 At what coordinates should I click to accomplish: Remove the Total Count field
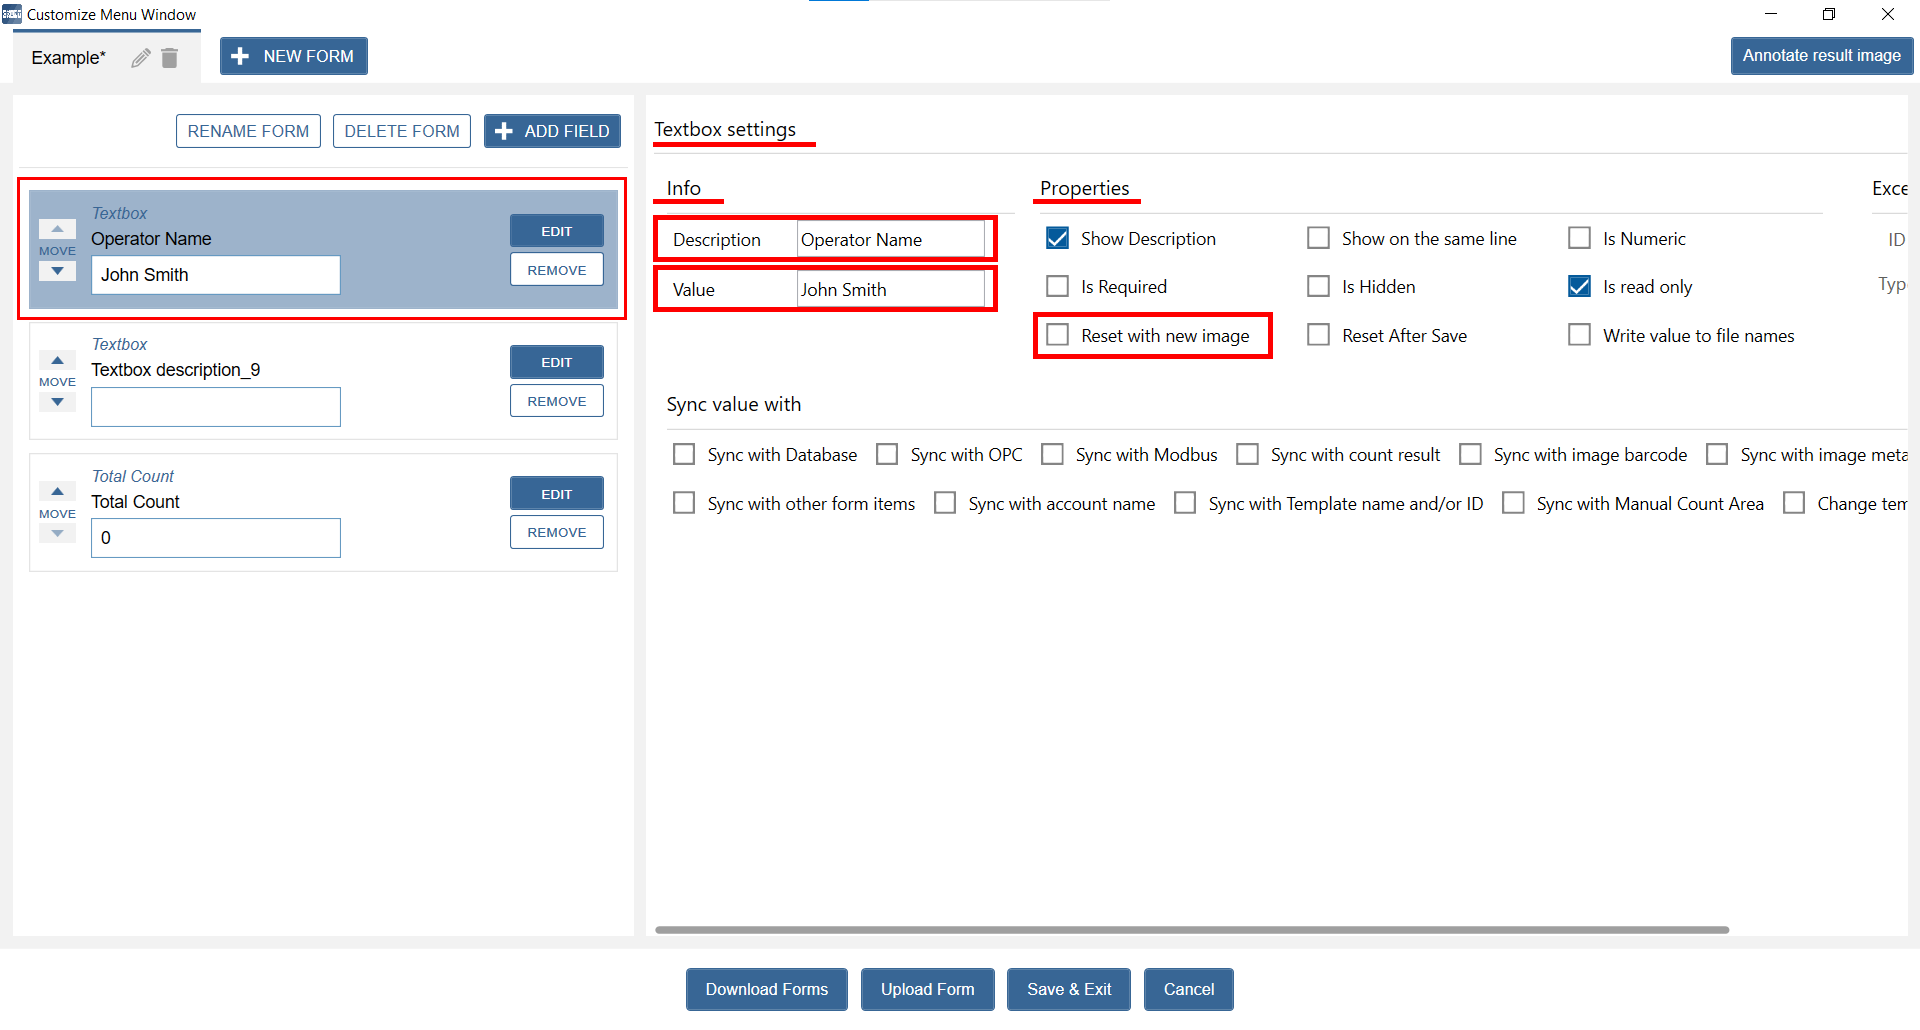click(x=556, y=533)
